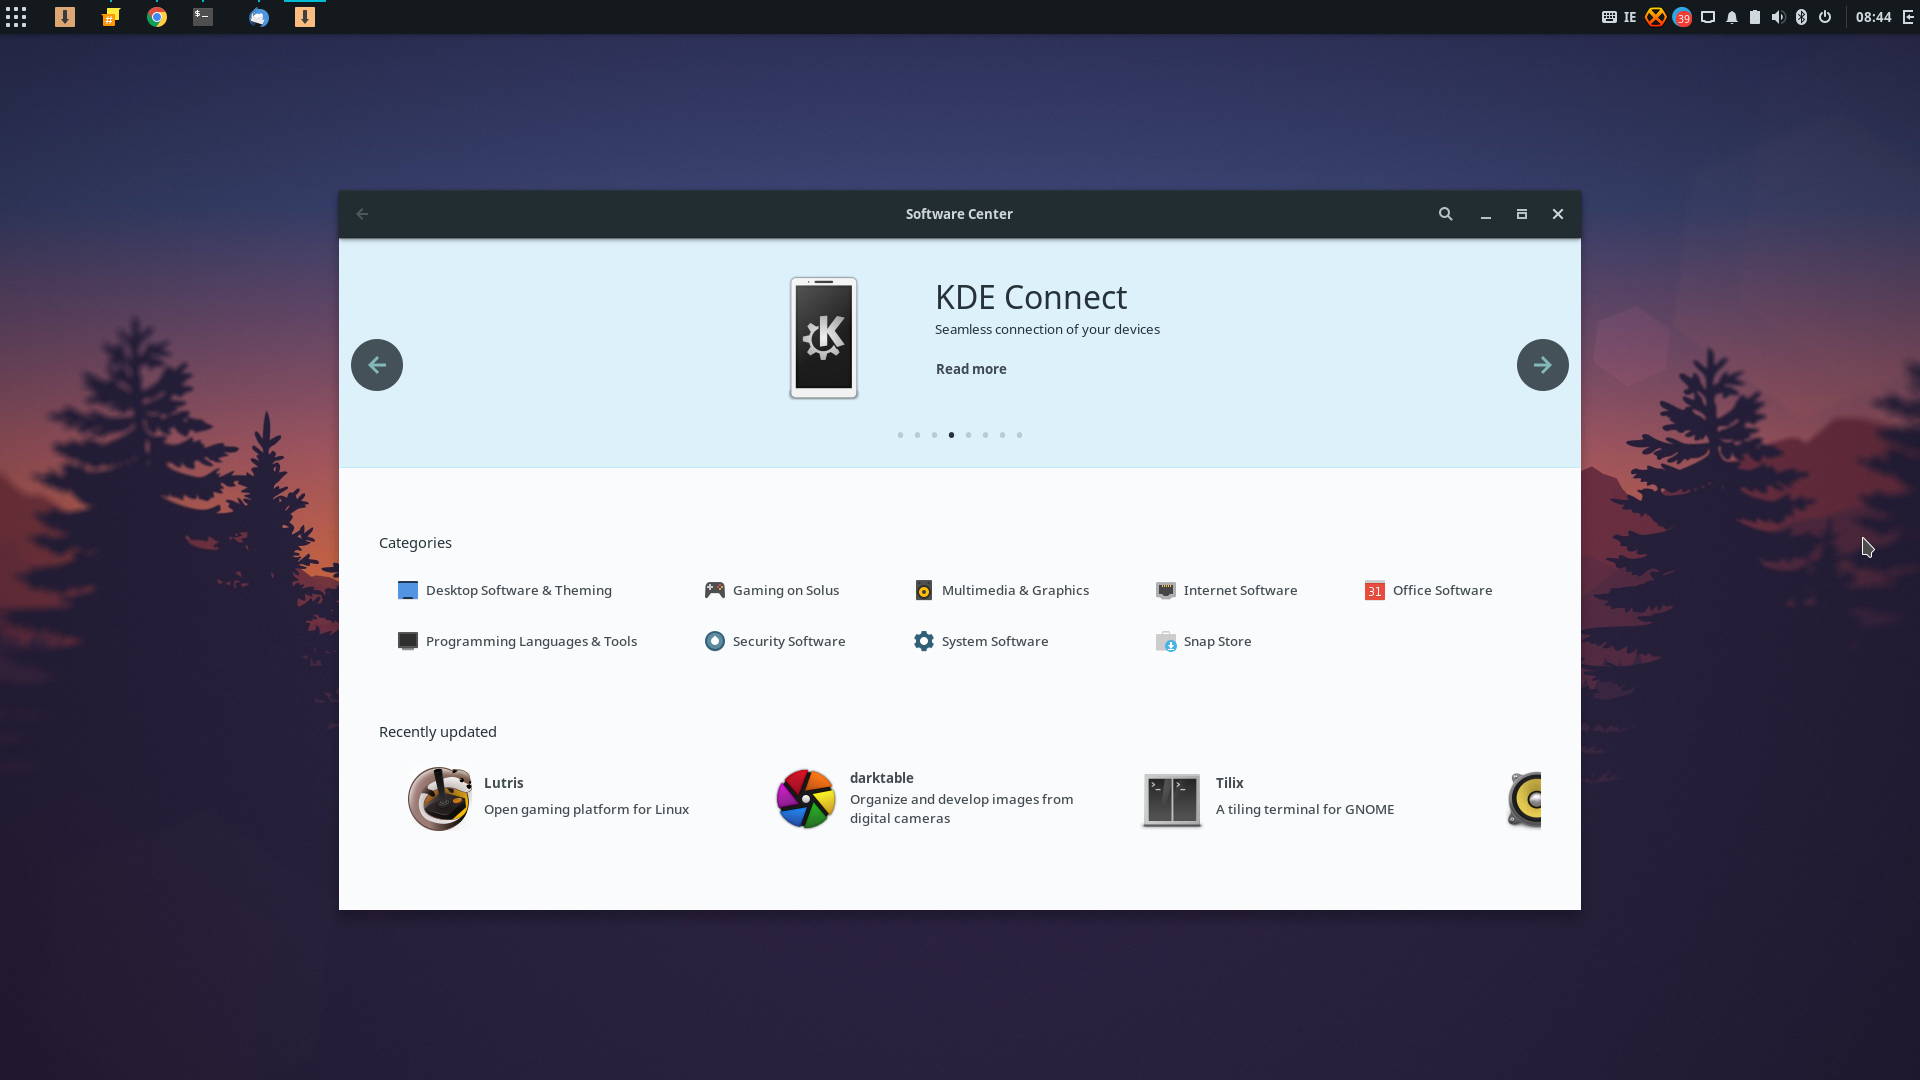Click the partially visible speaker app icon
This screenshot has height=1080, width=1920.
pos(1525,799)
